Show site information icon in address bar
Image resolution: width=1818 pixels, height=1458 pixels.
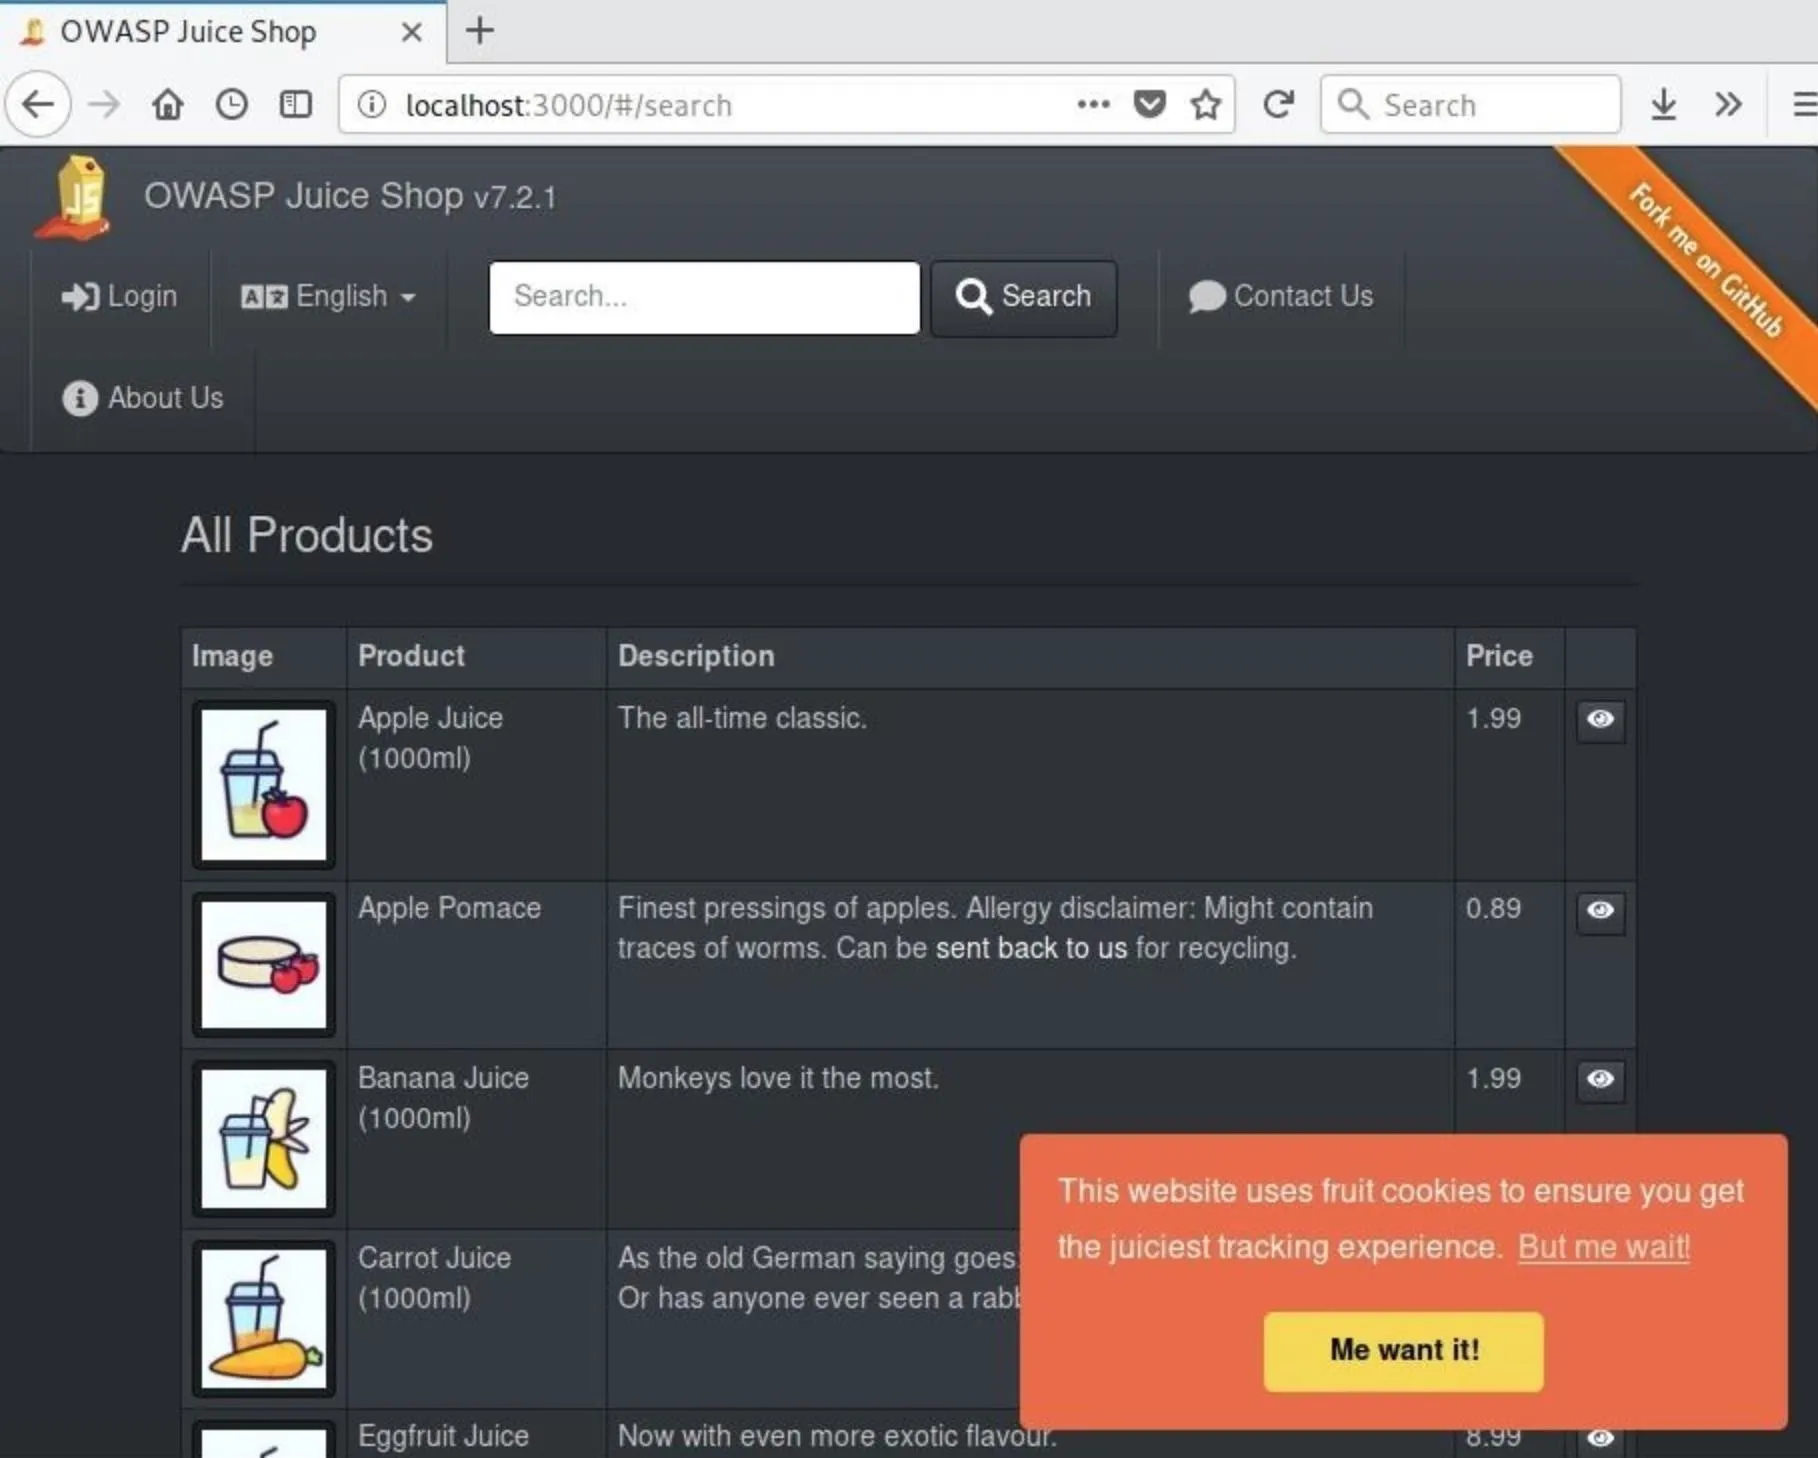[372, 104]
